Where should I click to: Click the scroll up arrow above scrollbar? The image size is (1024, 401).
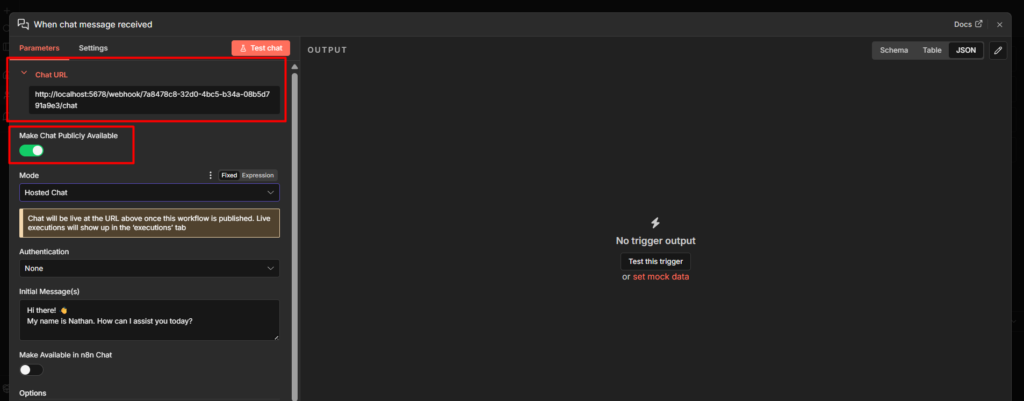click(x=295, y=67)
